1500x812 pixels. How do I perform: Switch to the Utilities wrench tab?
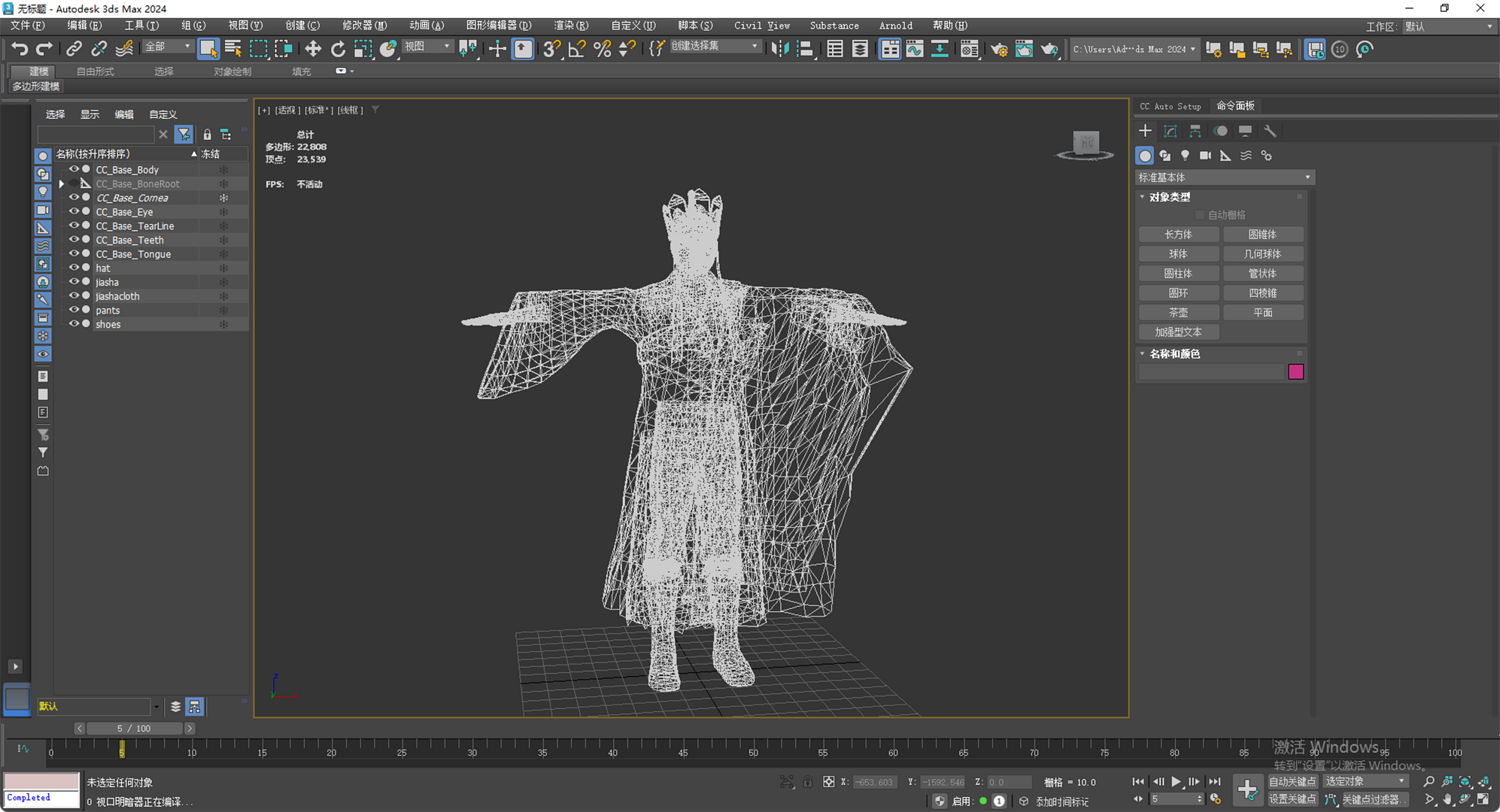(1270, 131)
